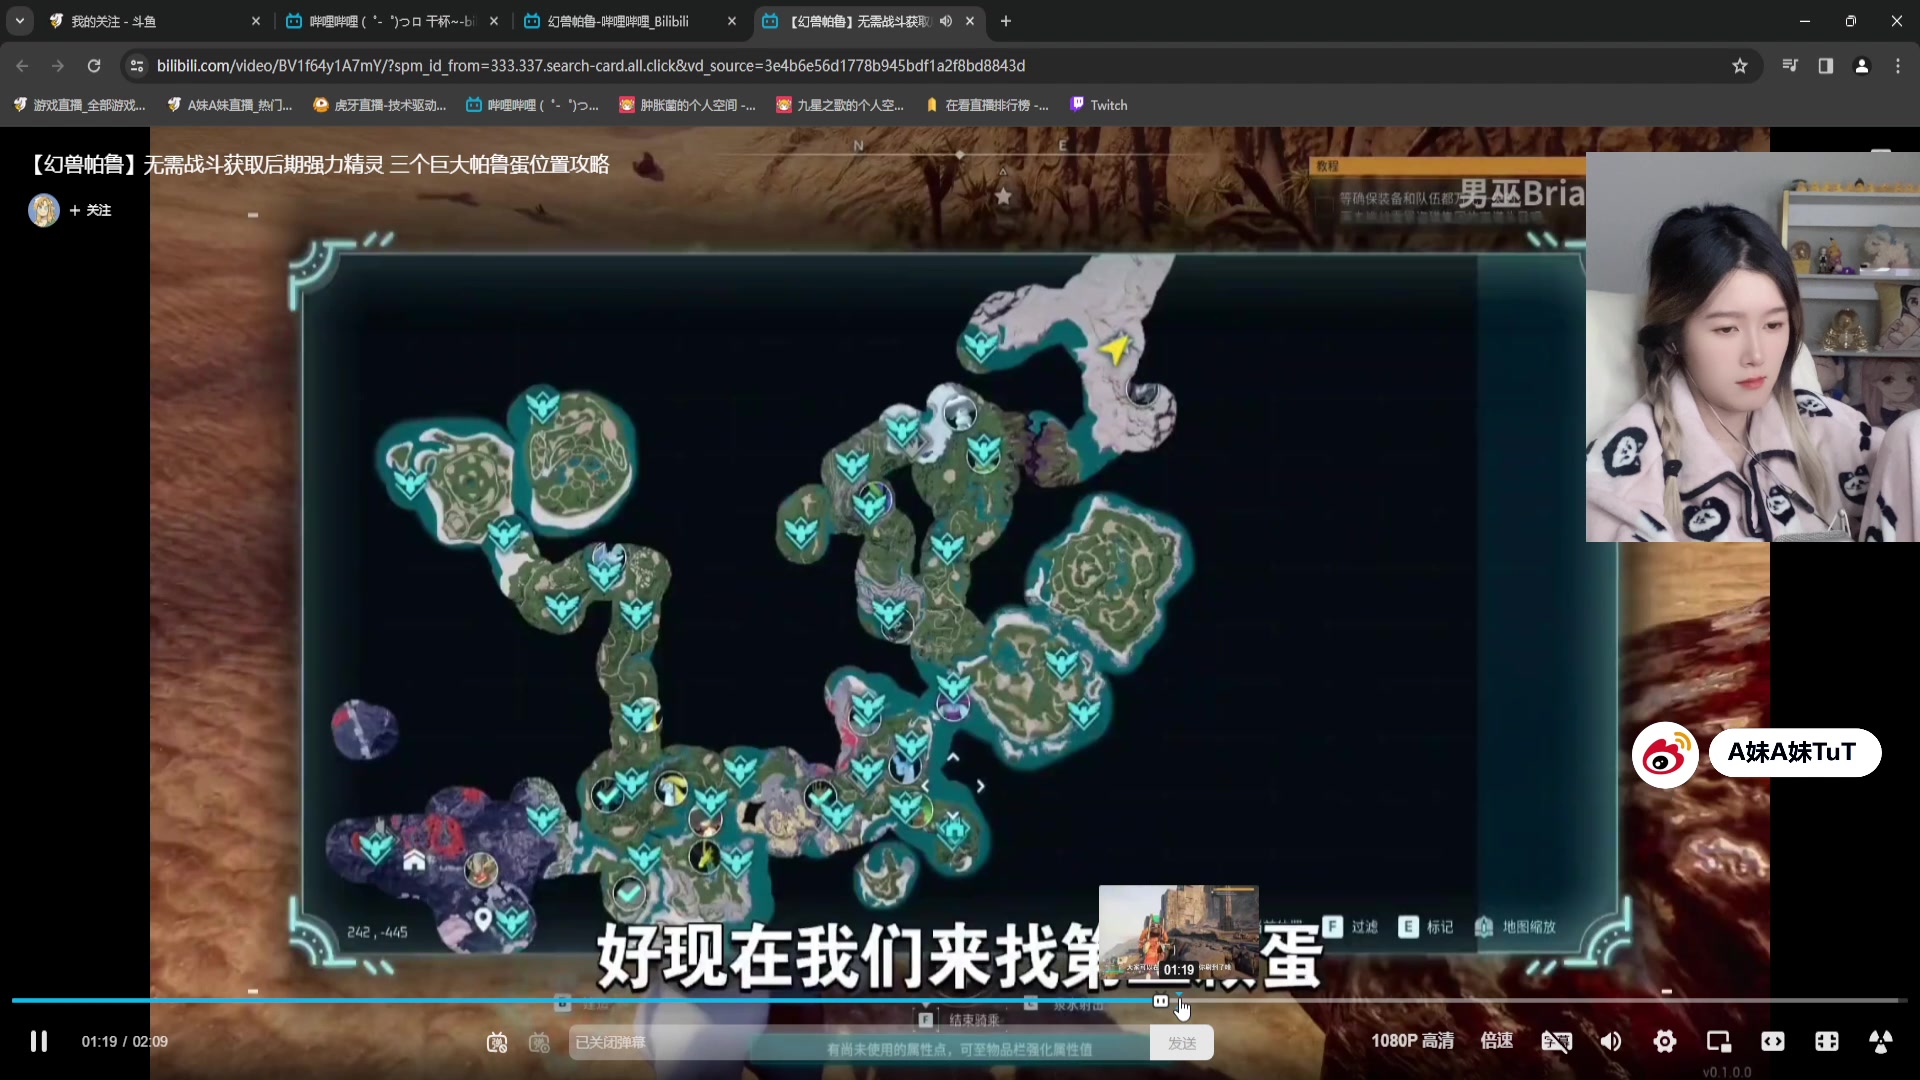
Task: Open the 'A妹A妹直播_热门...' bookmark
Action: click(x=230, y=105)
